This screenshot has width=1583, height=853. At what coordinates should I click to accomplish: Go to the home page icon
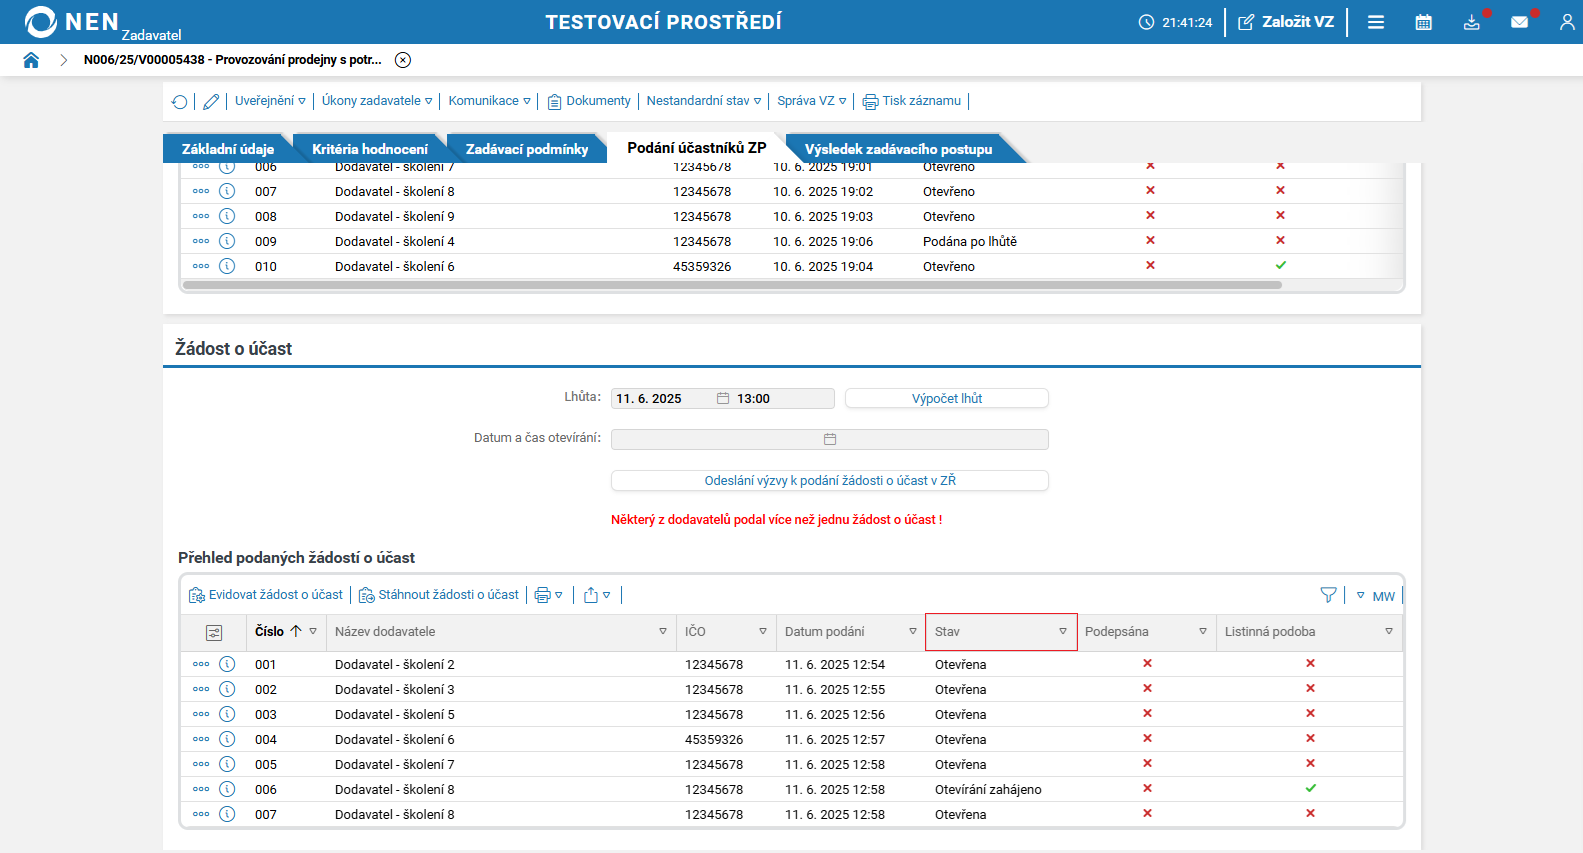pyautogui.click(x=31, y=60)
